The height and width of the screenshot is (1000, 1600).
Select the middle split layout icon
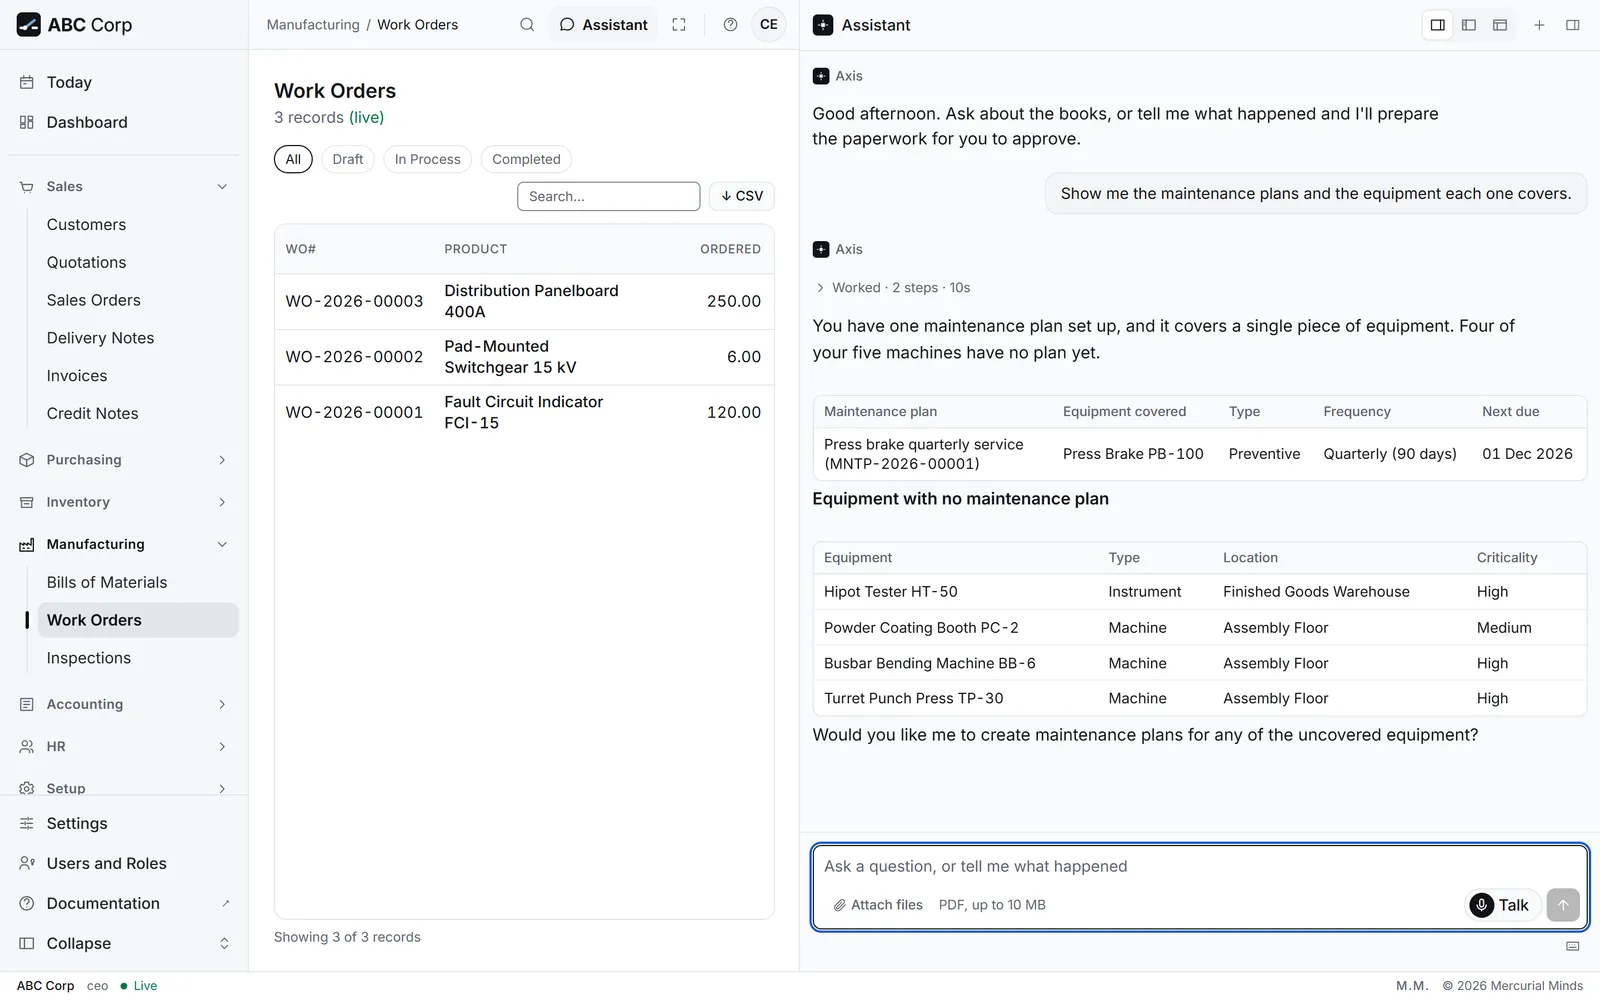(1469, 25)
